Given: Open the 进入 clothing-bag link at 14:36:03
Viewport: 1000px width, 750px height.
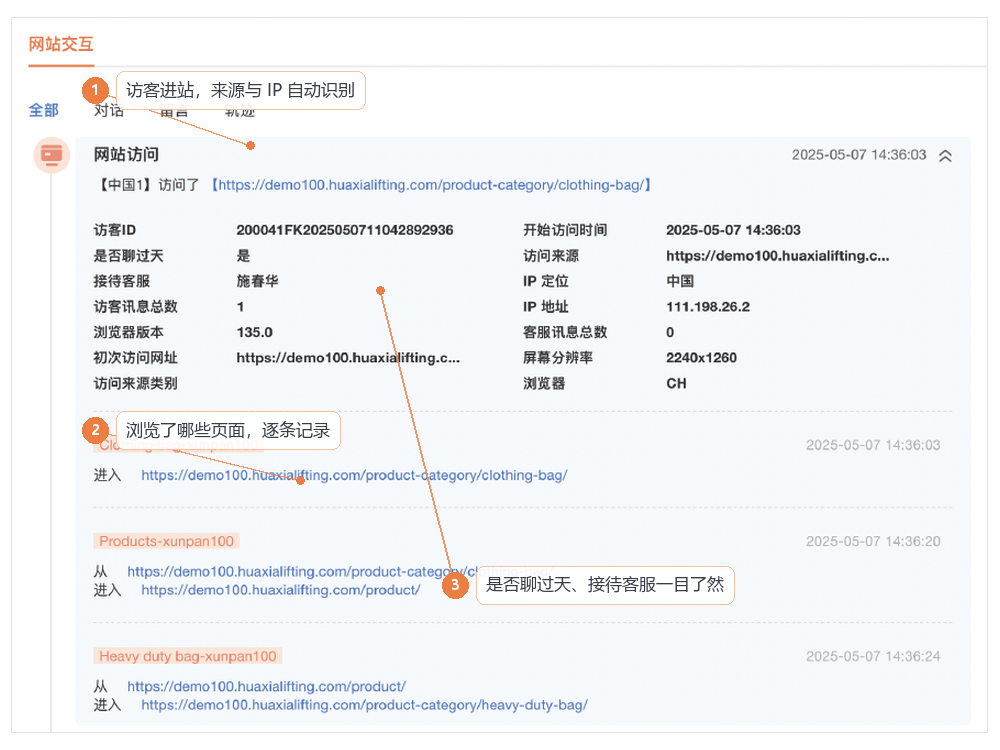Looking at the screenshot, I should coord(354,475).
